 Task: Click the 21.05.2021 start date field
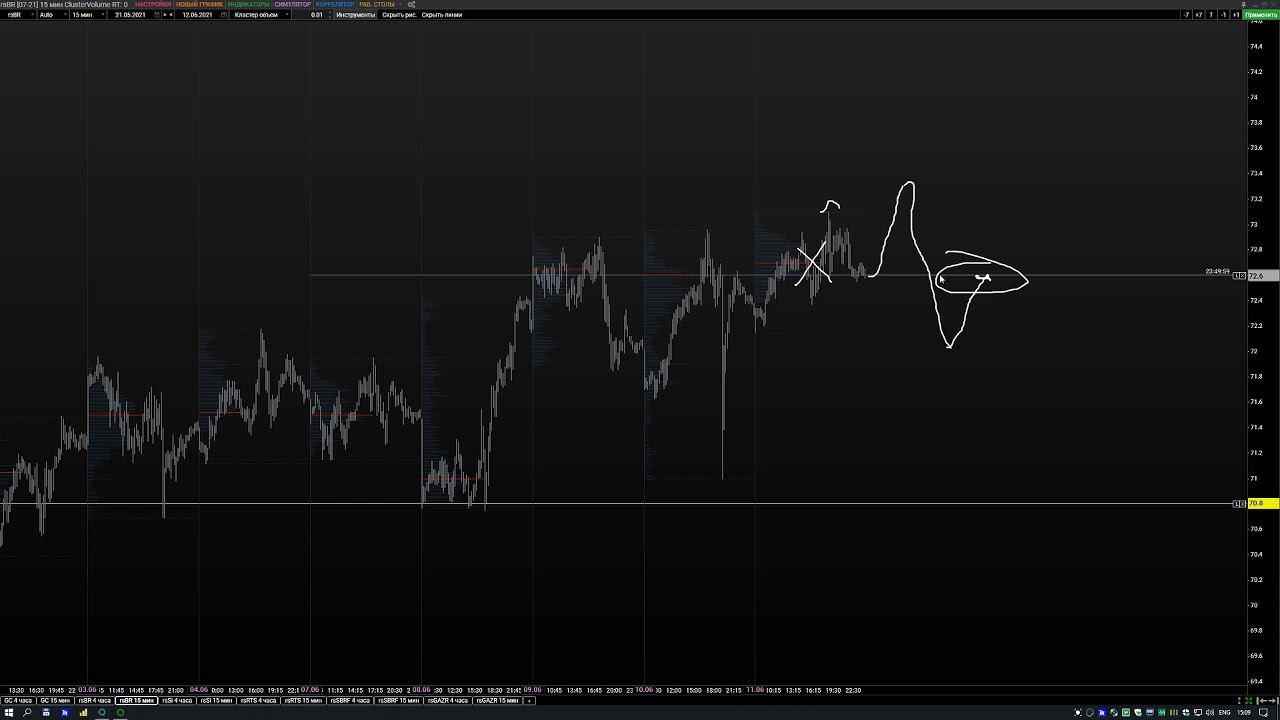pos(130,15)
